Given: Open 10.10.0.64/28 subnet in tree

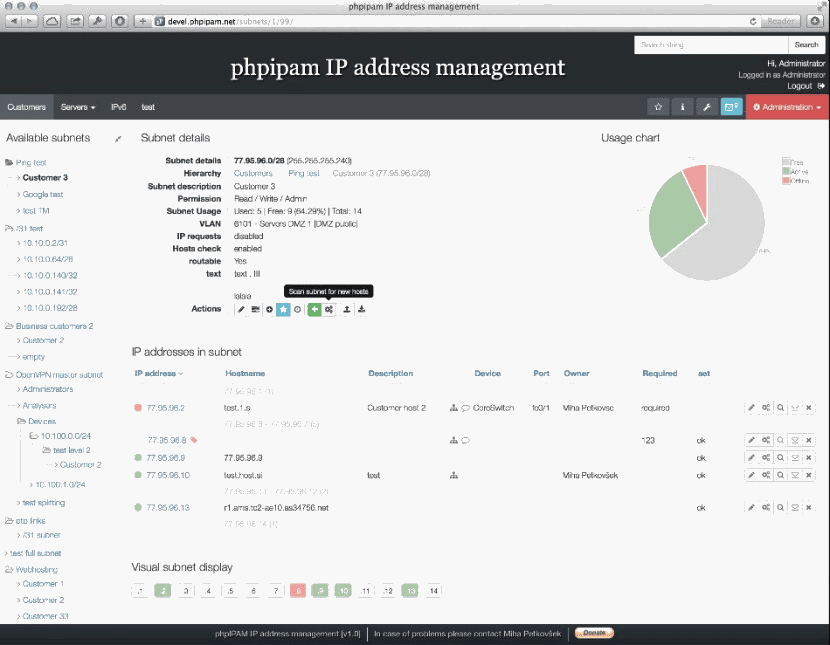Looking at the screenshot, I should click(x=48, y=259).
